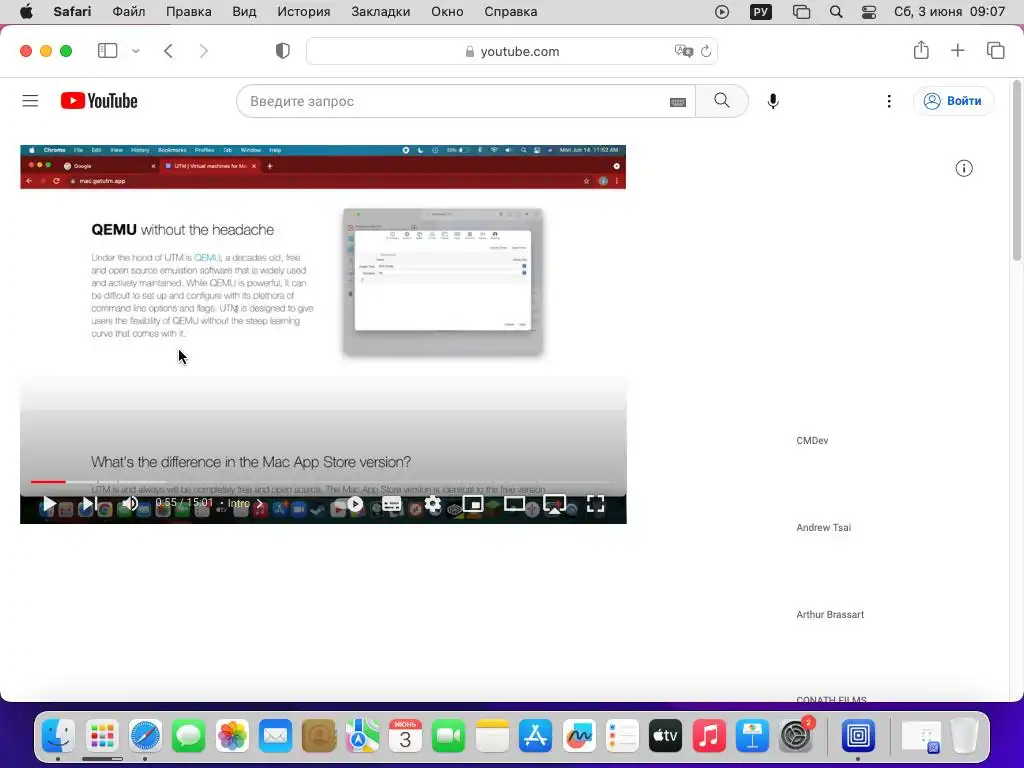Screen dimensions: 1024x768
Task: Play the paused YouTube video
Action: (48, 504)
